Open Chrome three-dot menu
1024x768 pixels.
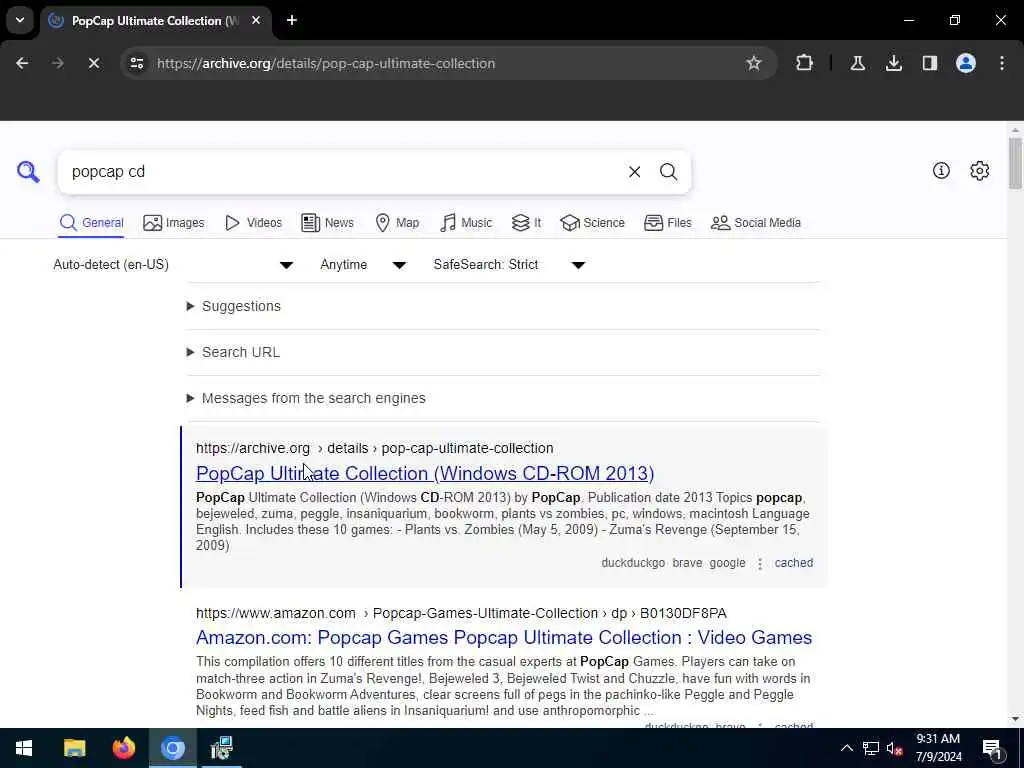point(1002,63)
